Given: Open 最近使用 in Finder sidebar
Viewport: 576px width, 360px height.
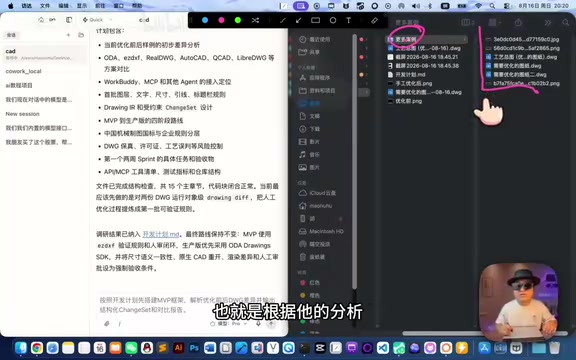Looking at the screenshot, I should coord(319,39).
